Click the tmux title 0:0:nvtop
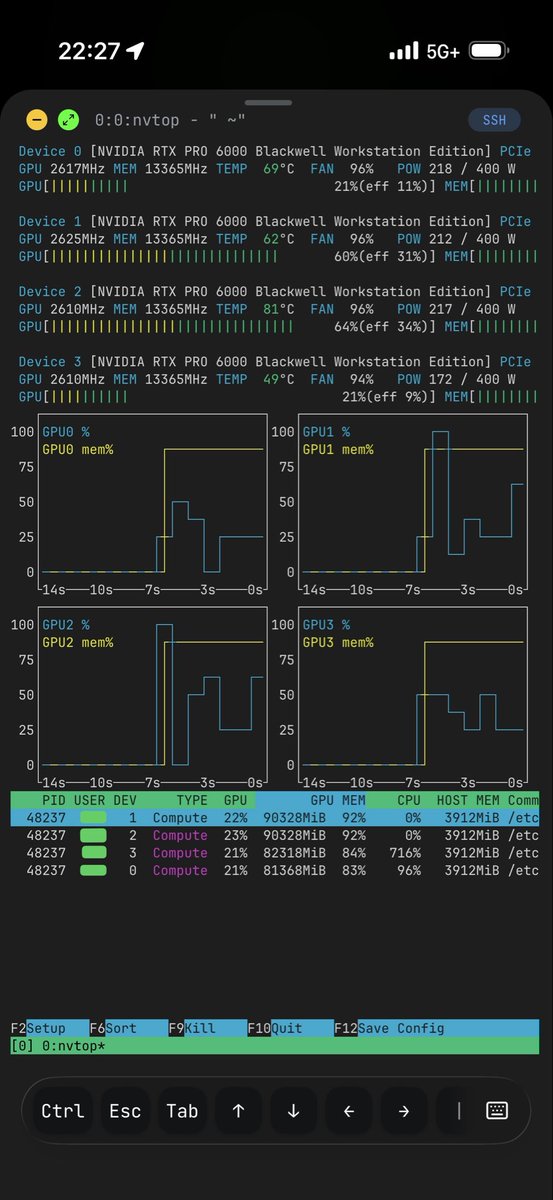This screenshot has width=553, height=1200. tap(138, 120)
